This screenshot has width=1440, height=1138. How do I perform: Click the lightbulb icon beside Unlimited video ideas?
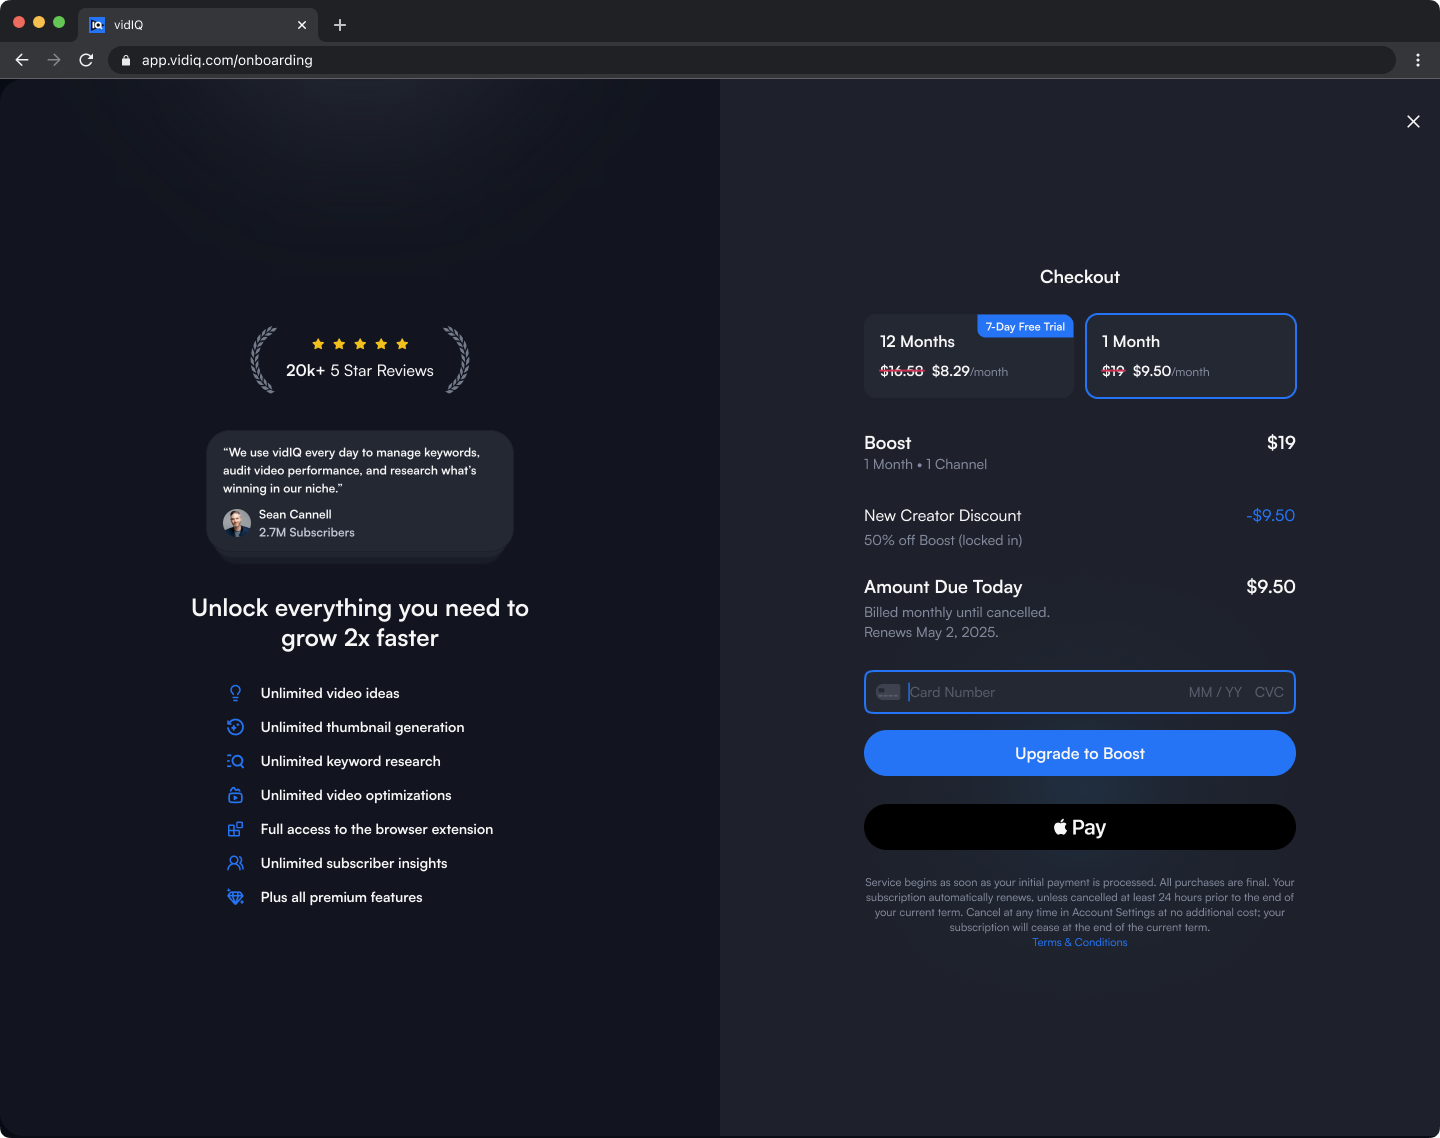click(235, 693)
